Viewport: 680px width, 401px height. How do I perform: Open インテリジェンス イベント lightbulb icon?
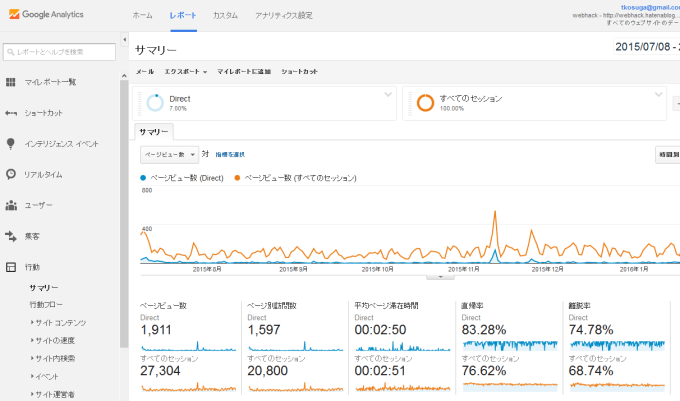pyautogui.click(x=11, y=144)
